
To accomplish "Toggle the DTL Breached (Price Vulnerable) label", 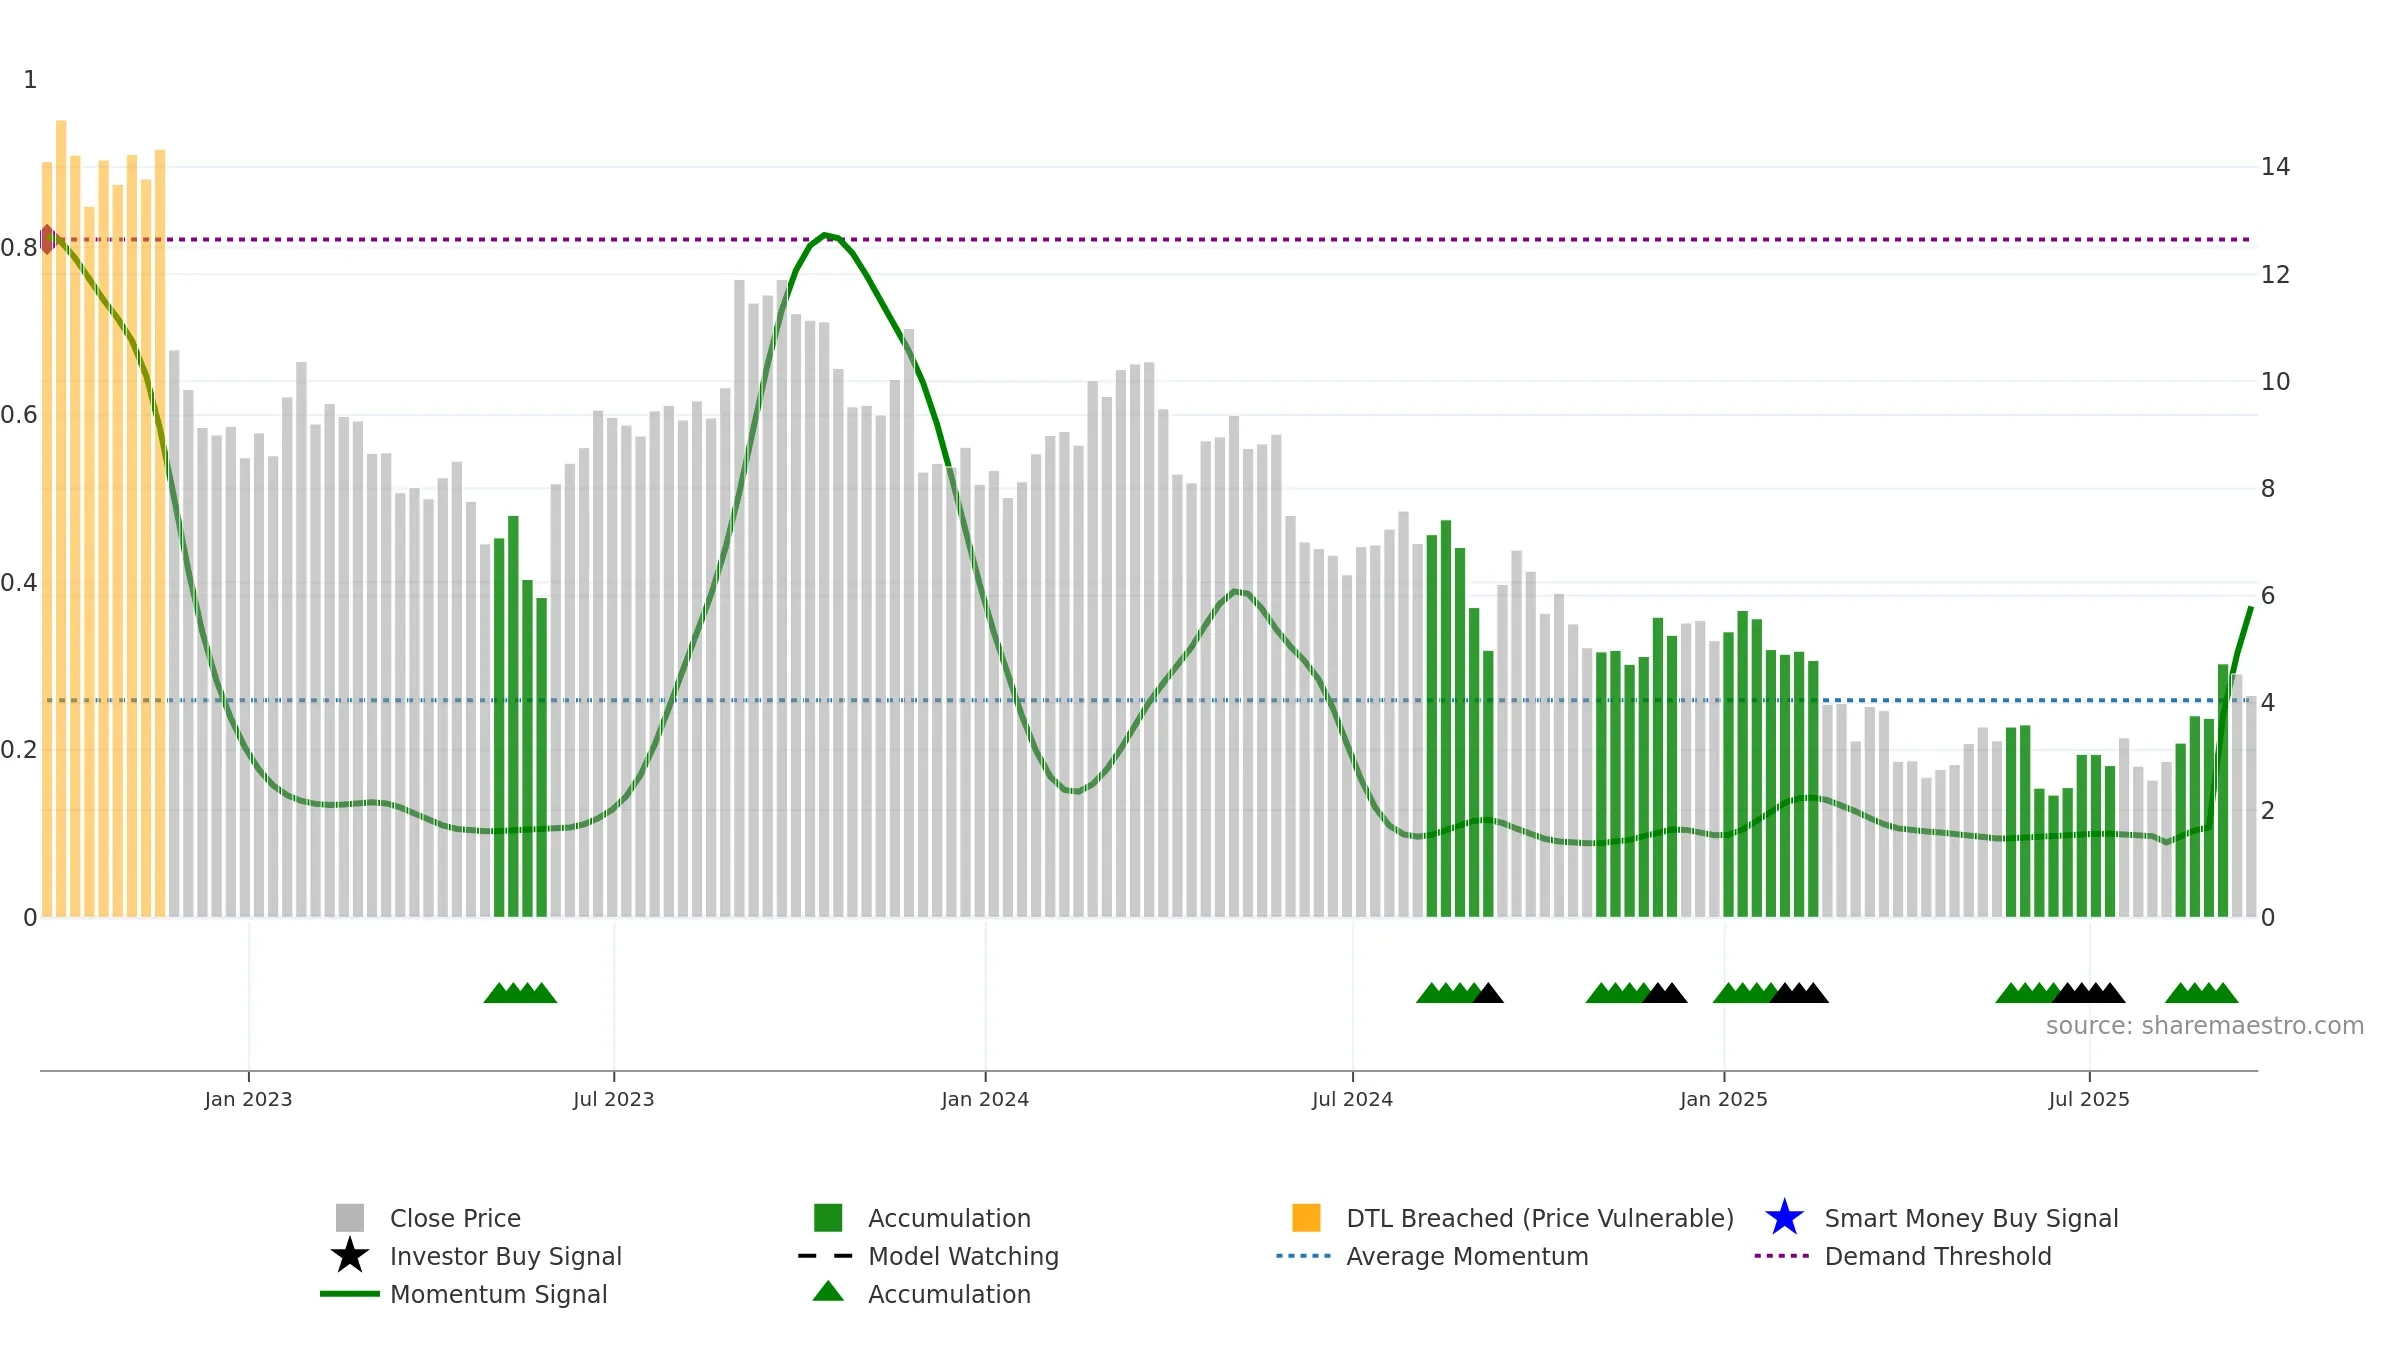I will tap(1540, 1218).
